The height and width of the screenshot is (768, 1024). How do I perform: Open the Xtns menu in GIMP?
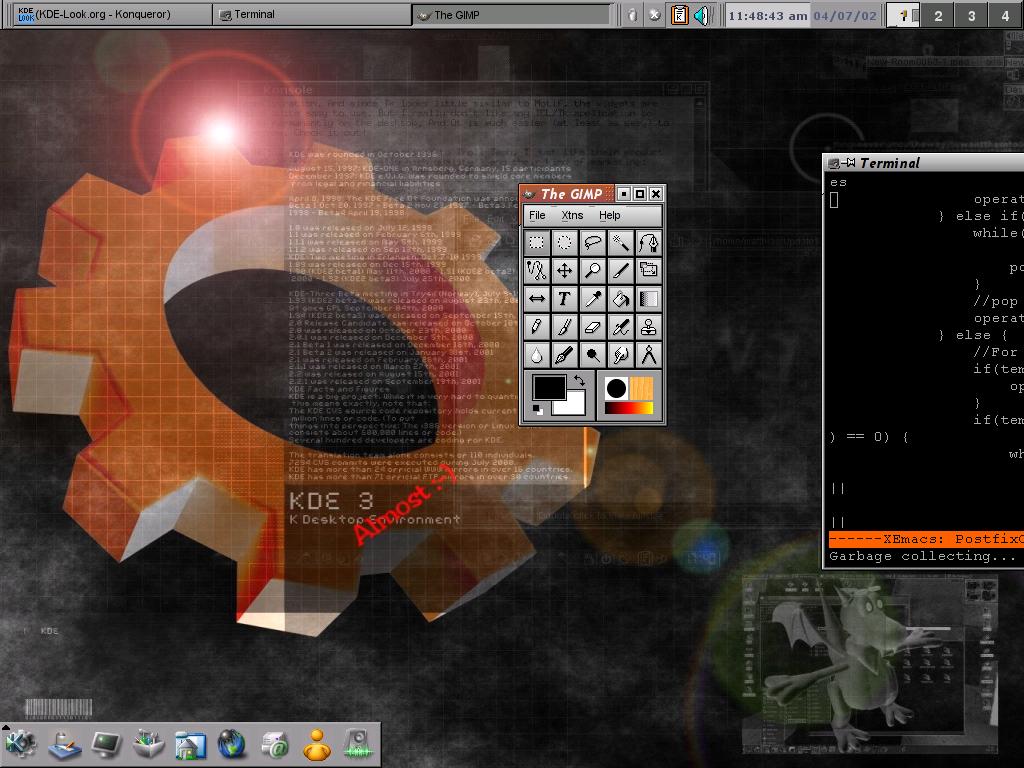572,216
